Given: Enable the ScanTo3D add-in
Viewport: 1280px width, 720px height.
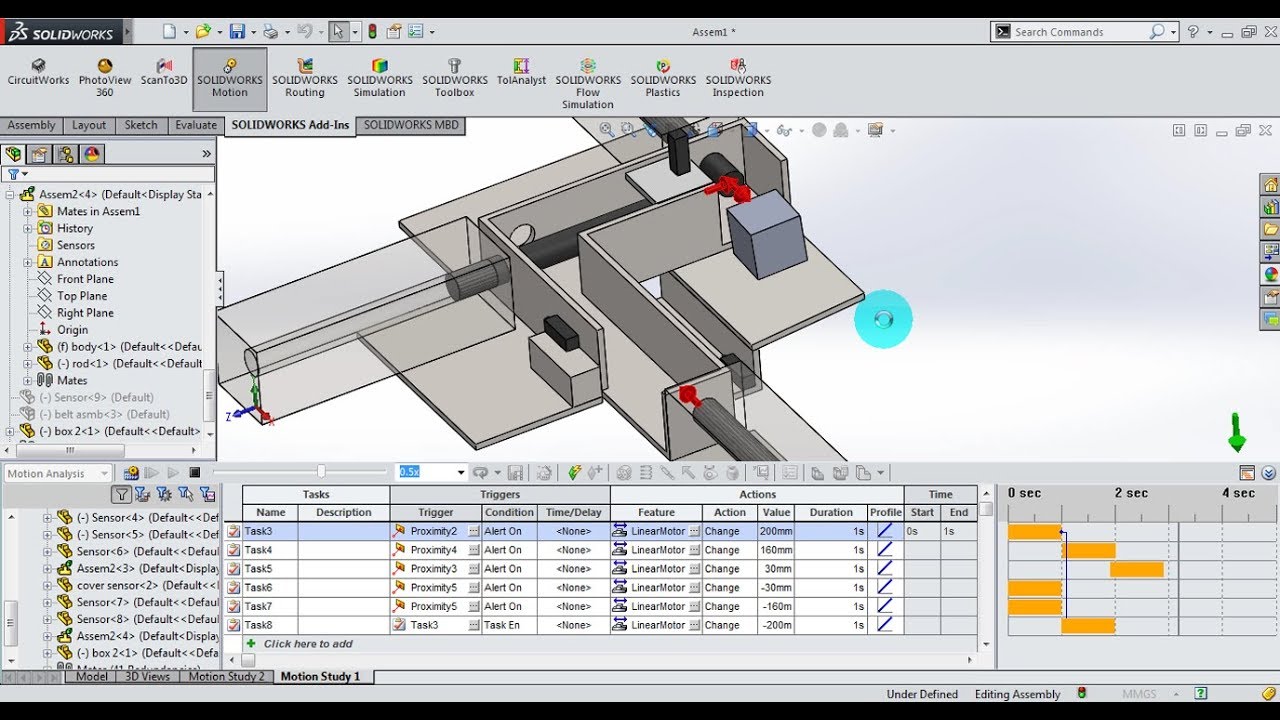Looking at the screenshot, I should pyautogui.click(x=164, y=72).
